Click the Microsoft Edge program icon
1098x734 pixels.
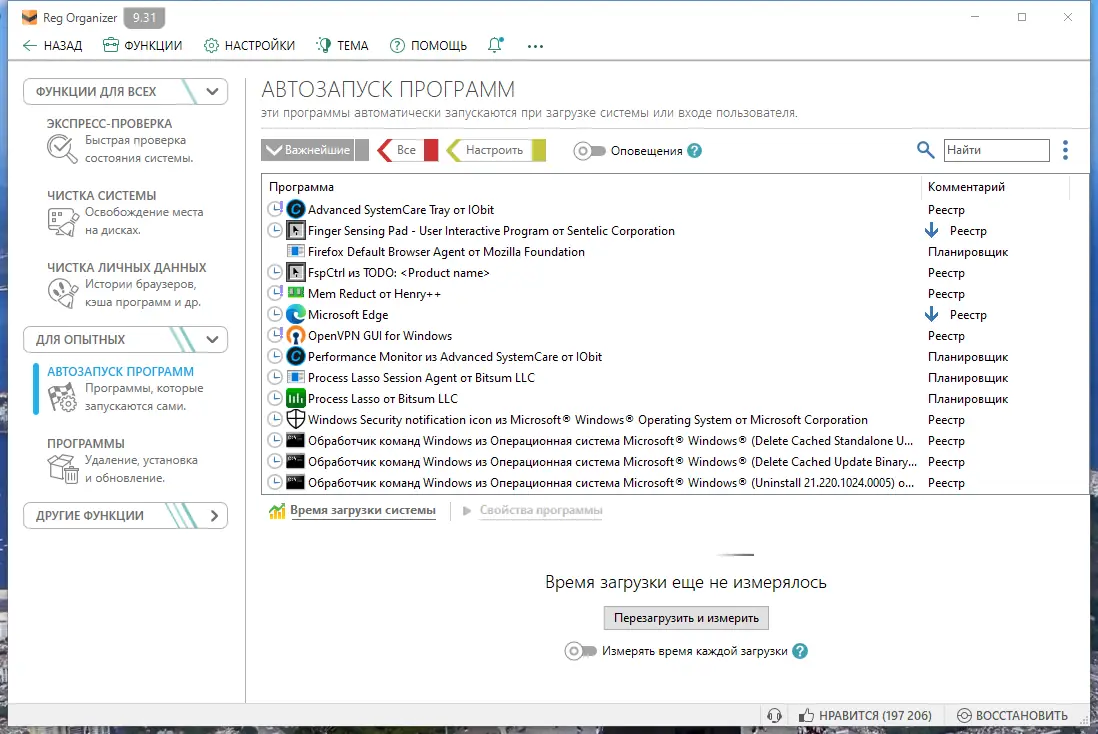(296, 314)
